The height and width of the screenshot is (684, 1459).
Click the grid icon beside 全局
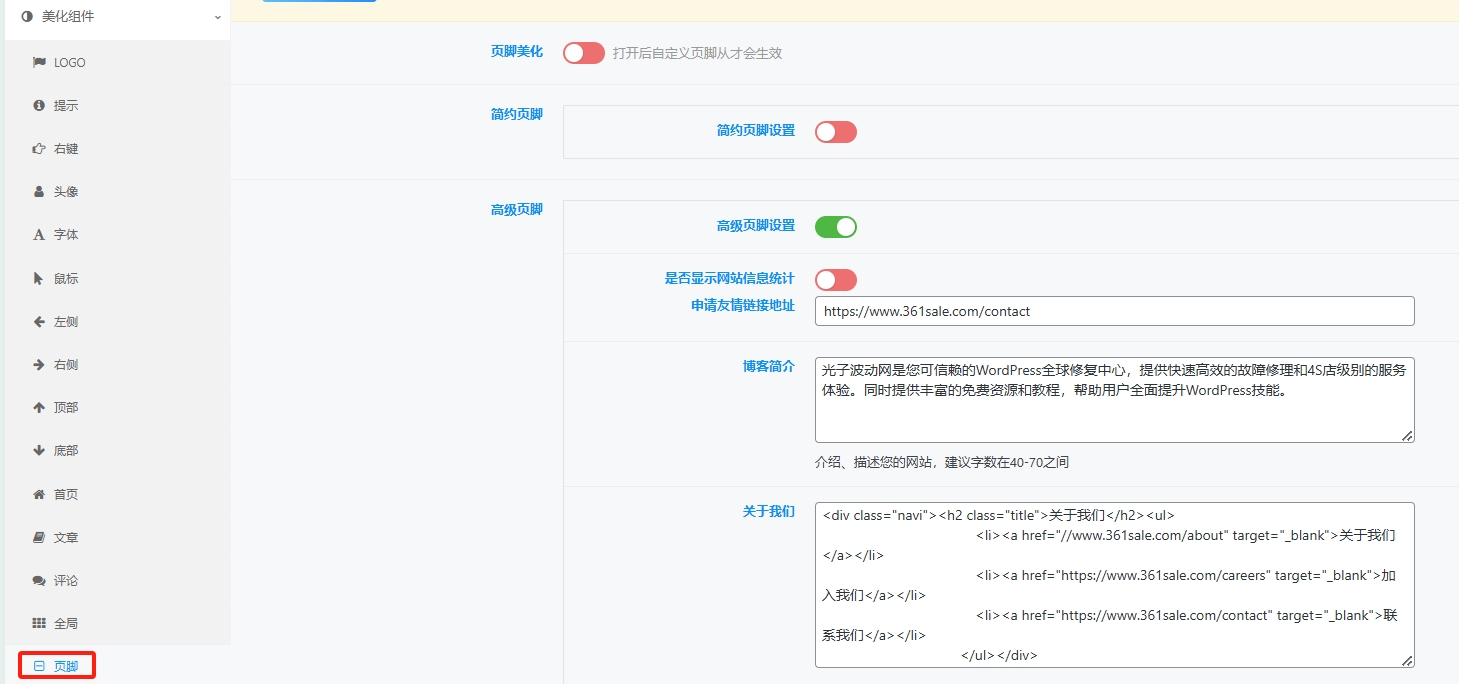click(39, 623)
